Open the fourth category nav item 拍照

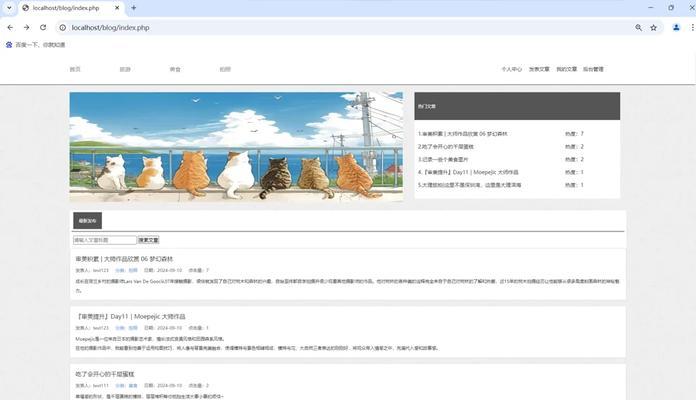click(x=225, y=69)
